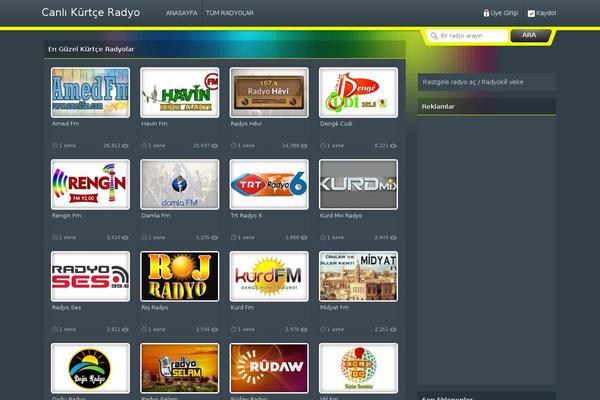This screenshot has width=600, height=400.
Task: Click the eye icon under Dengê Cudi
Action: tap(393, 146)
